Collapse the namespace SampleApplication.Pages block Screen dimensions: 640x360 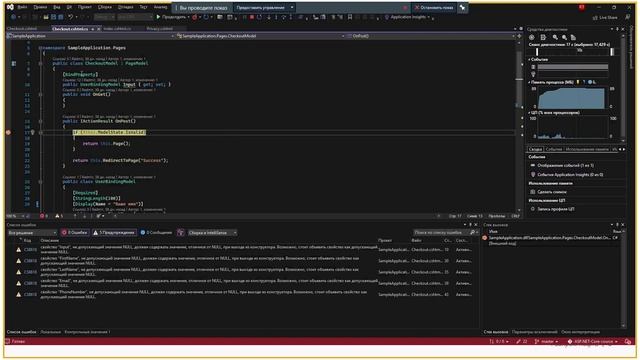[x=40, y=48]
